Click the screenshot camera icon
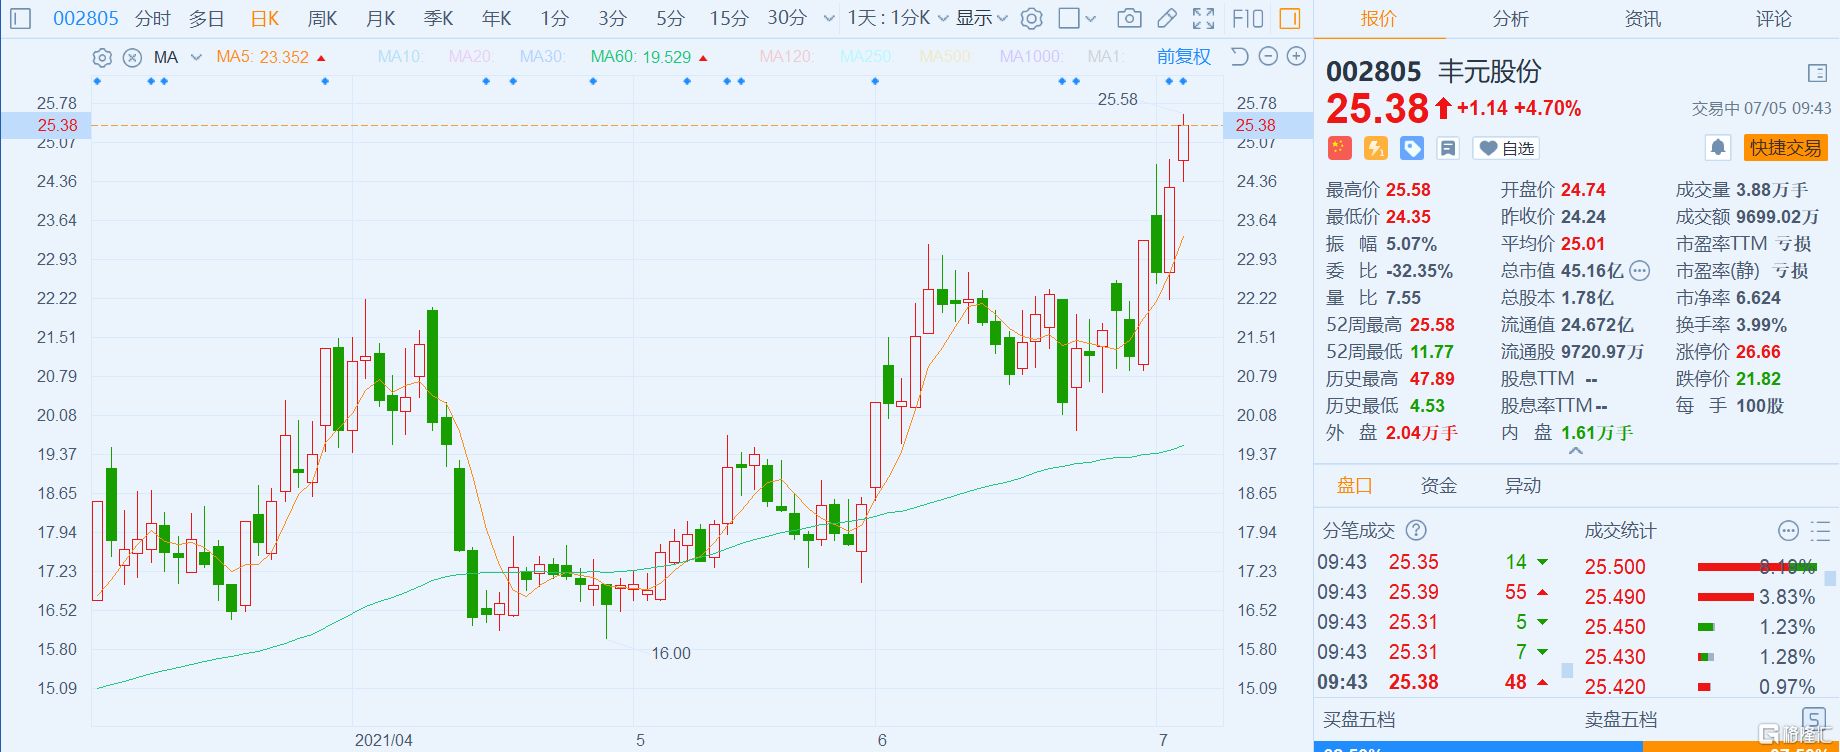Image resolution: width=1840 pixels, height=752 pixels. 1129,18
